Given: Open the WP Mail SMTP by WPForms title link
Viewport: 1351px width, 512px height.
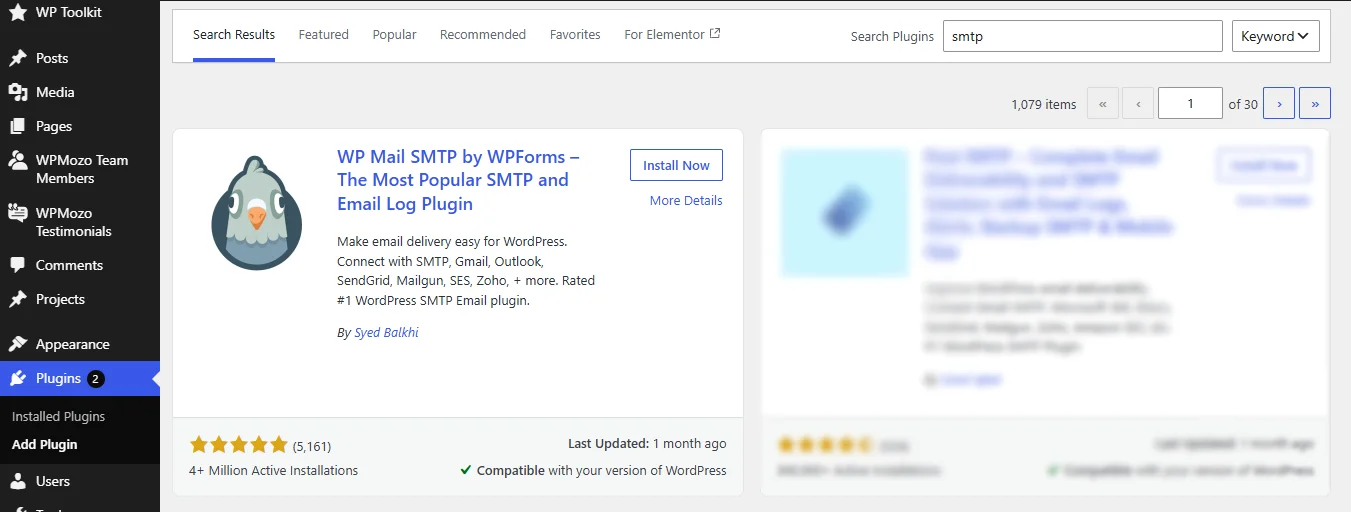Looking at the screenshot, I should [x=458, y=180].
